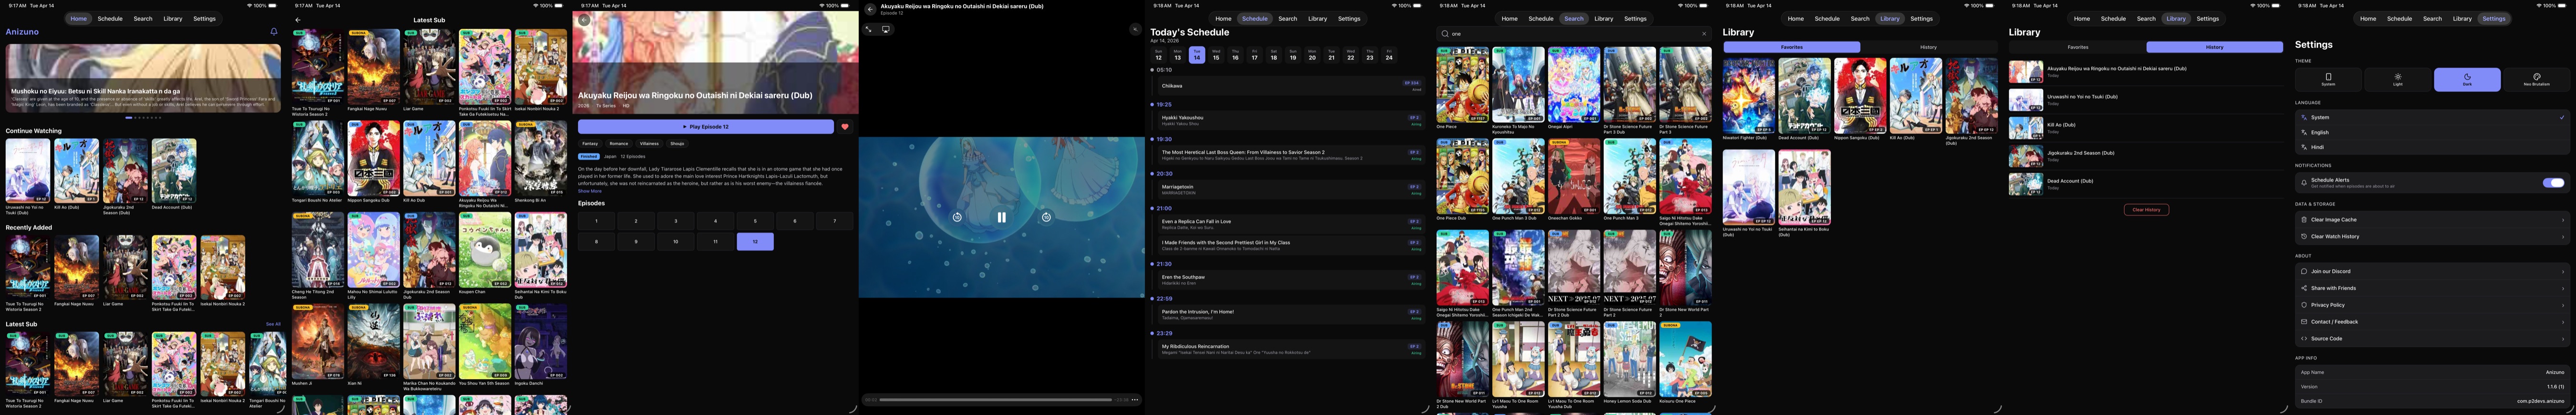This screenshot has height=415, width=2576.
Task: Open the Clear Watch History row chevron
Action: point(2563,237)
